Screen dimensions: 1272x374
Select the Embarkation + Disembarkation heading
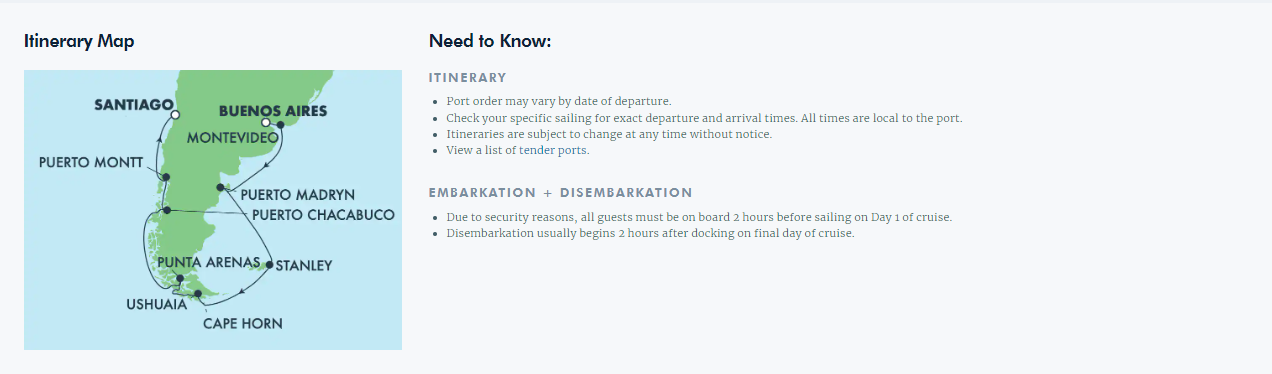561,192
